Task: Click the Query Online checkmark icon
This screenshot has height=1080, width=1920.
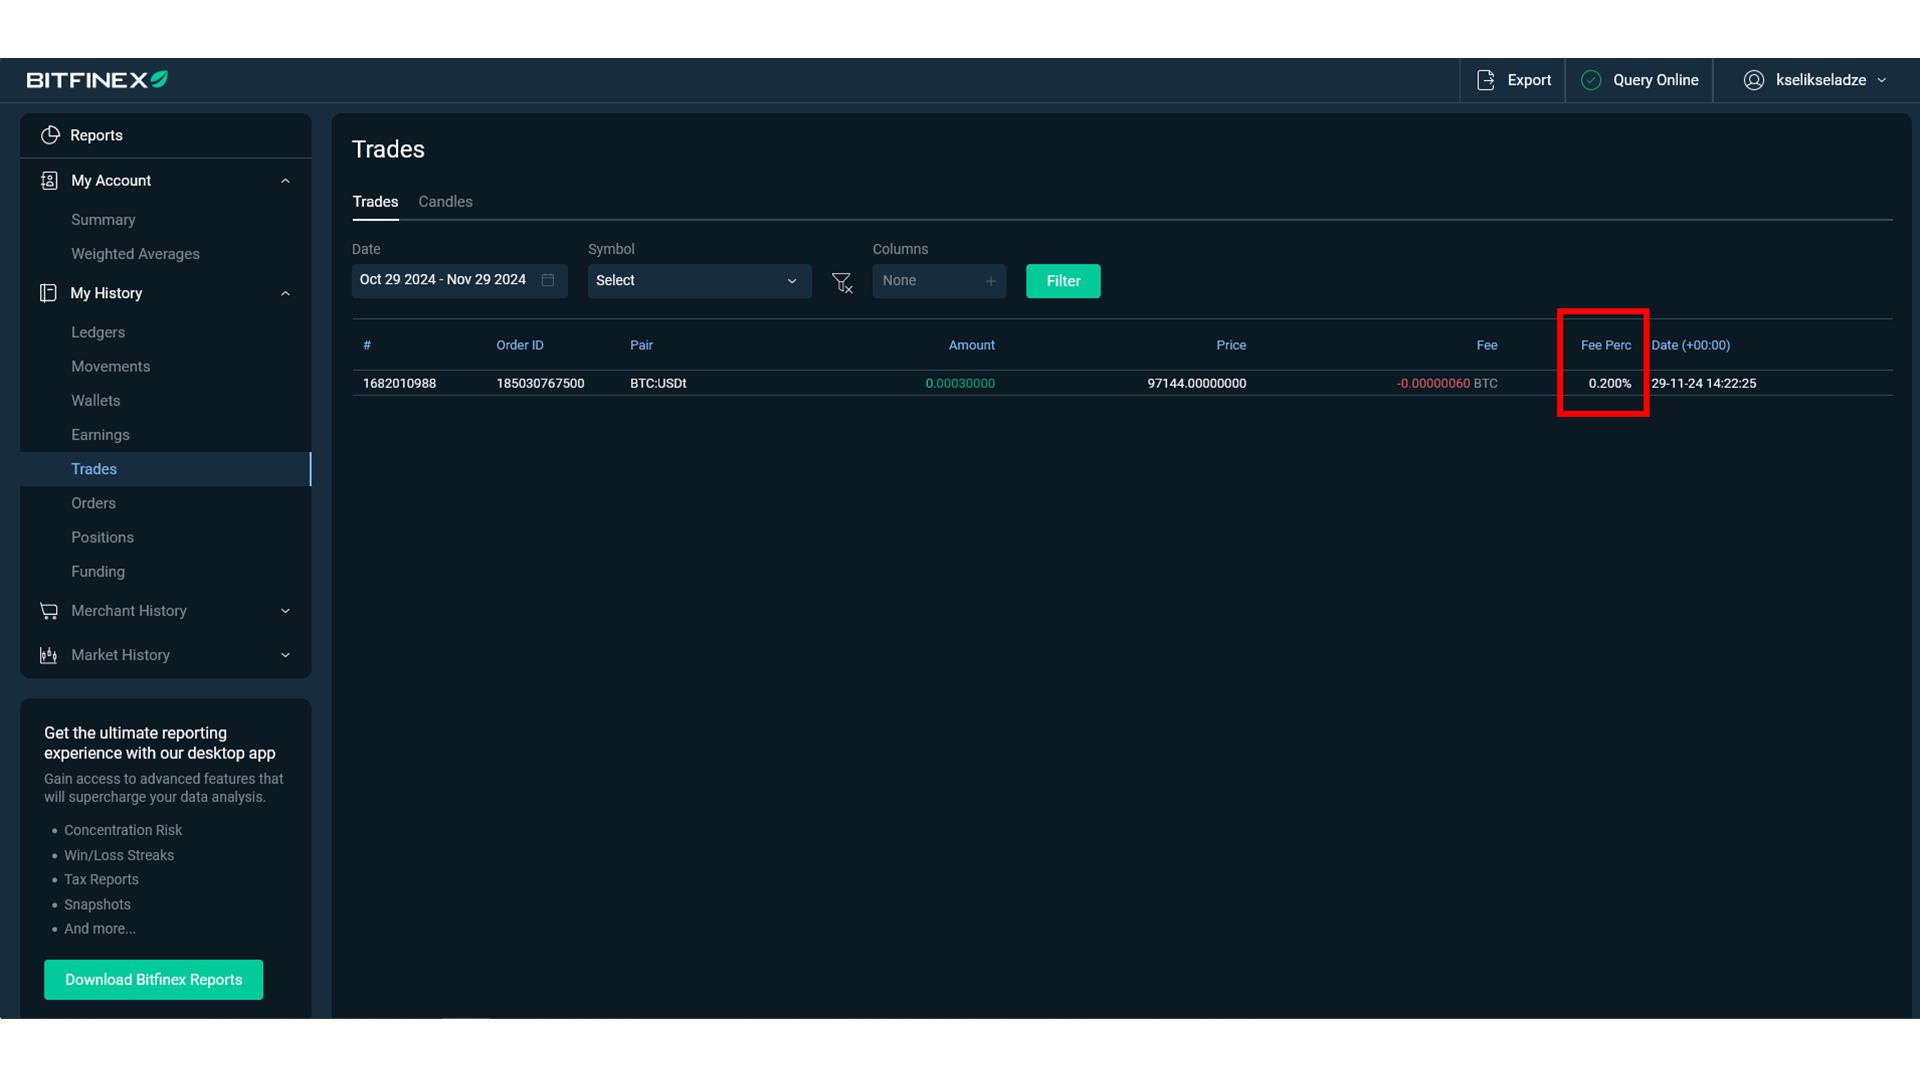Action: [1591, 80]
